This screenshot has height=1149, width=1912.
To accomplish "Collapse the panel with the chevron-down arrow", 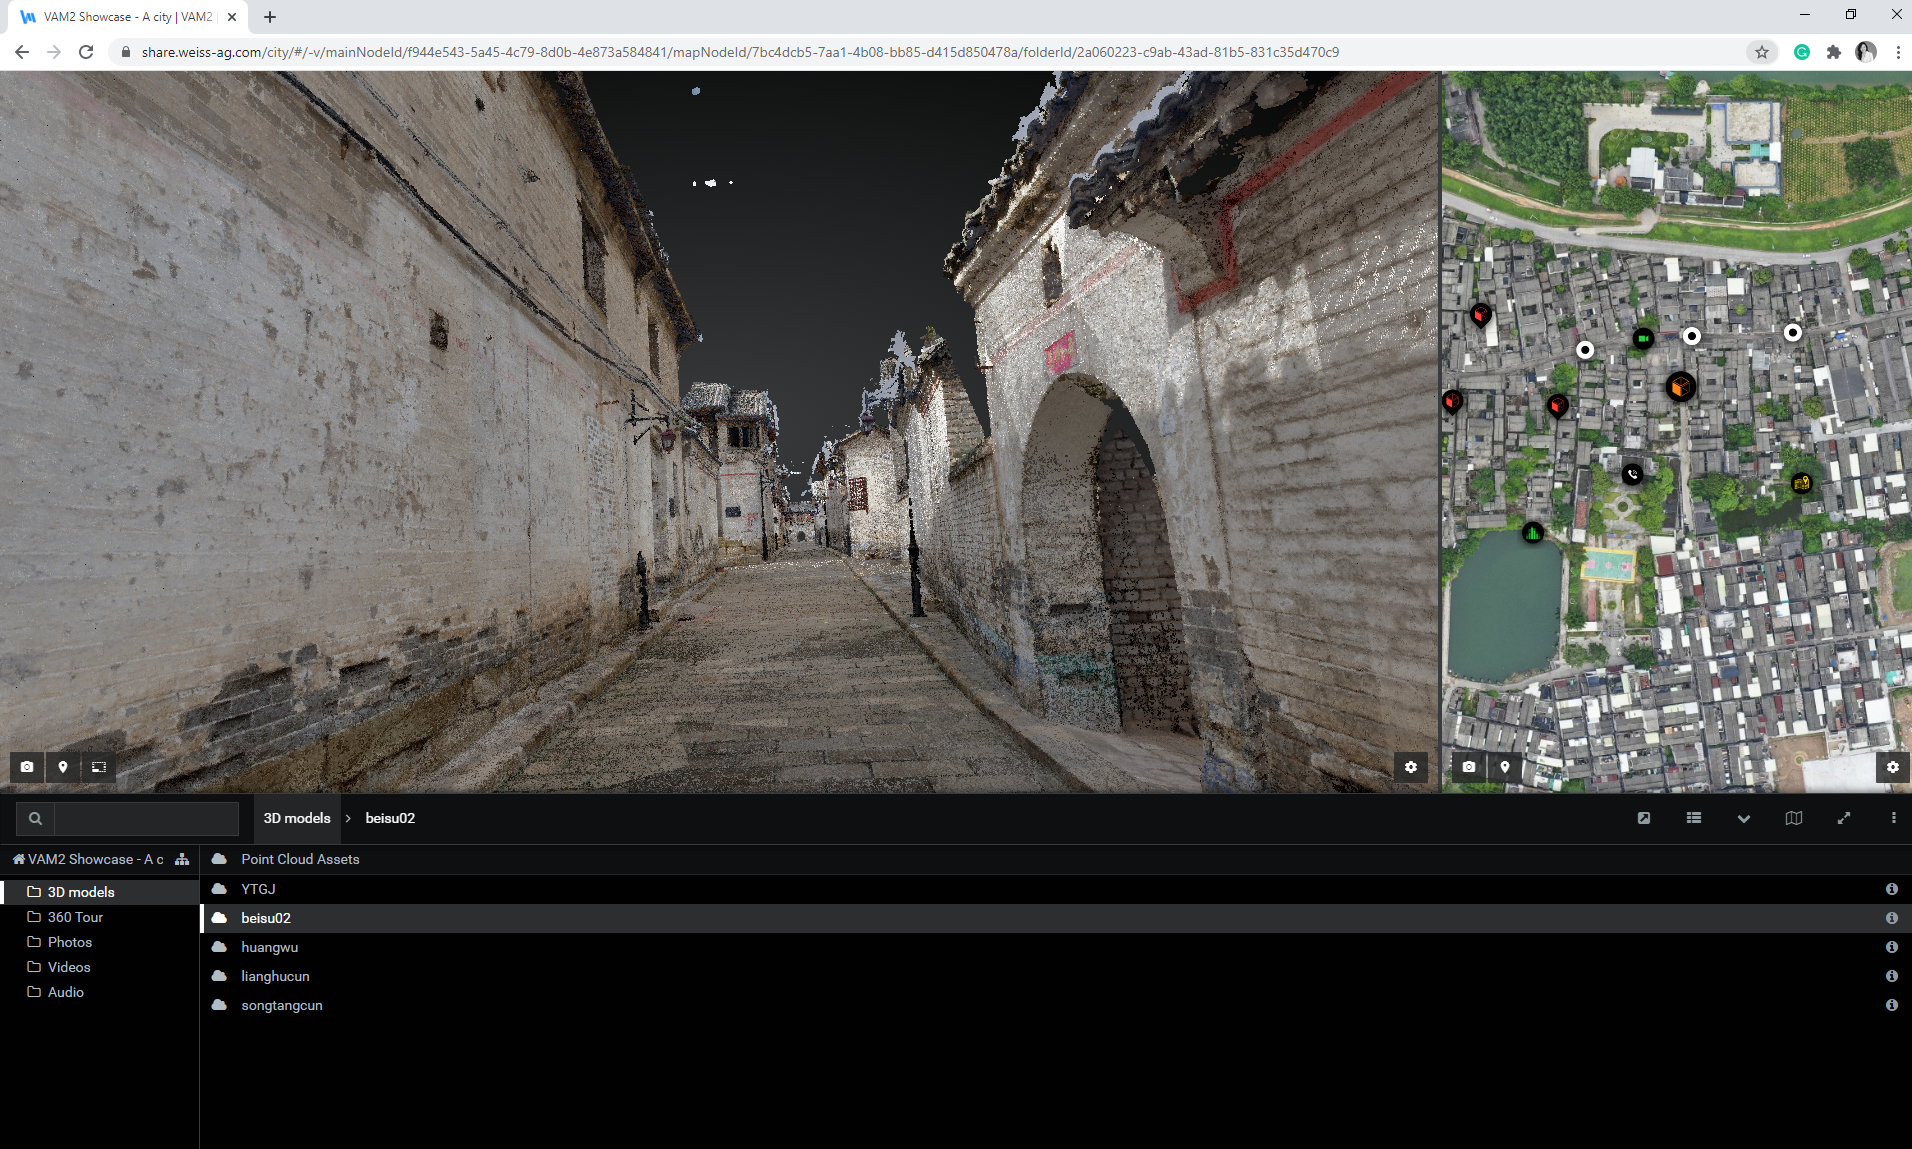I will click(x=1743, y=818).
